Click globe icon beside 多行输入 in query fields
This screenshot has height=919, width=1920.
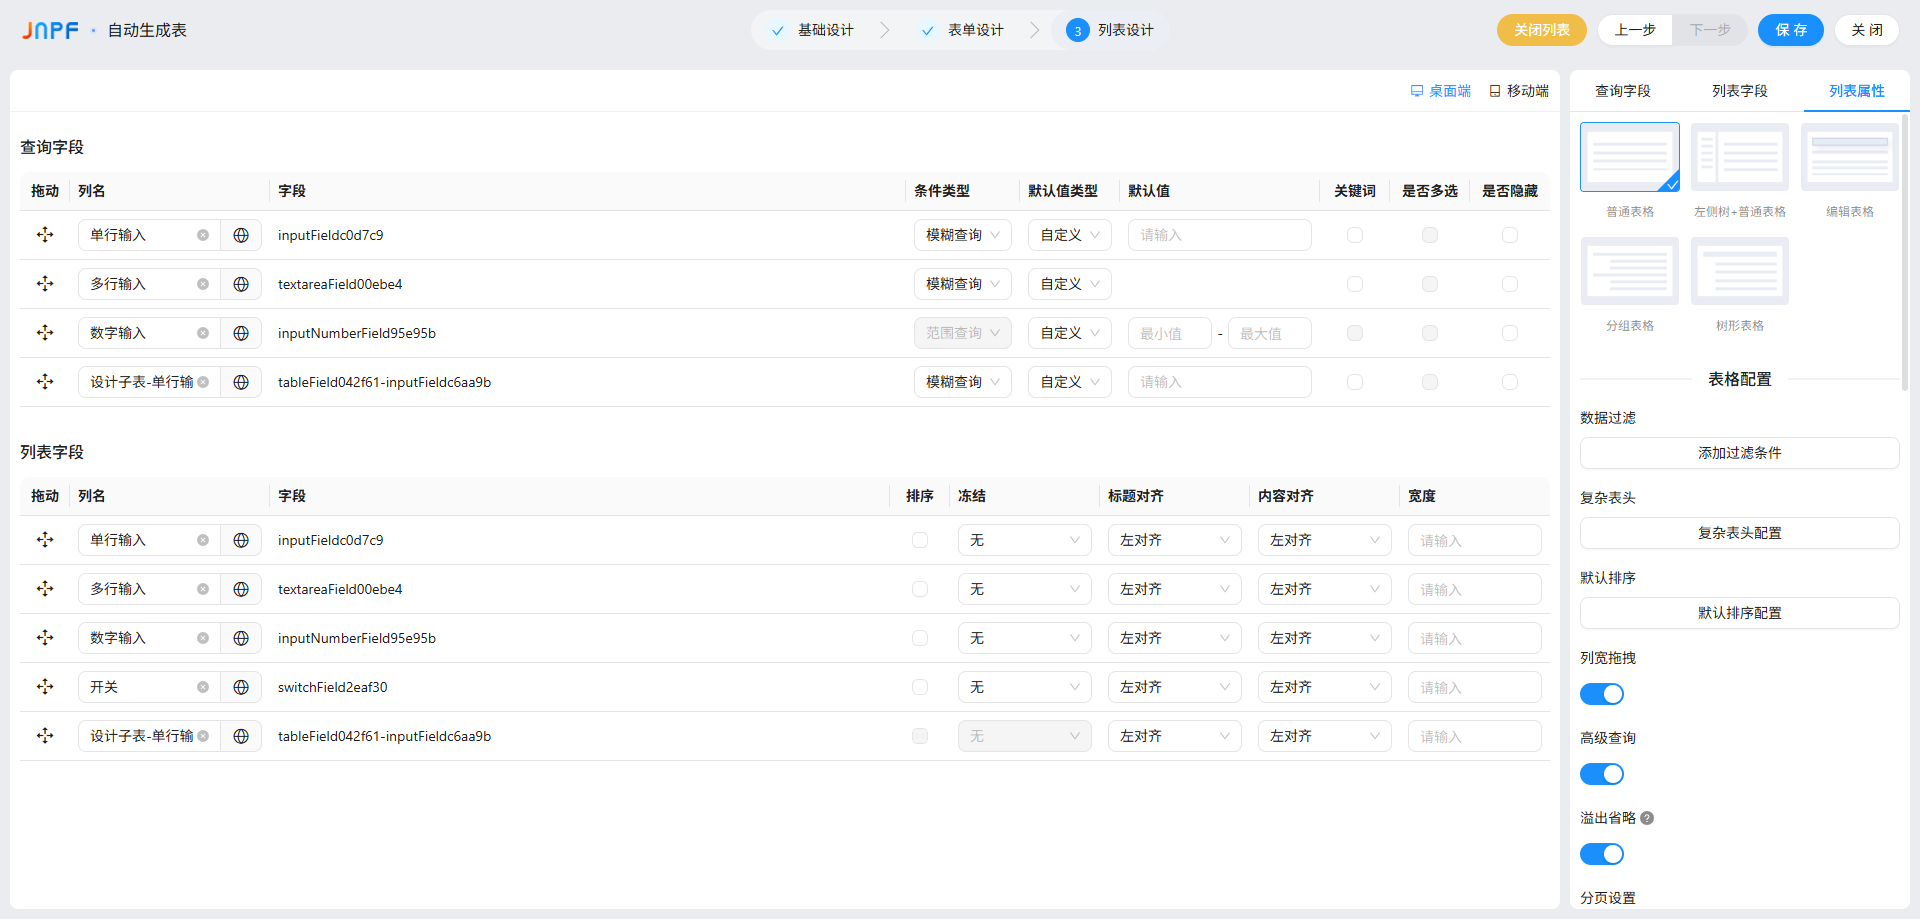[241, 284]
